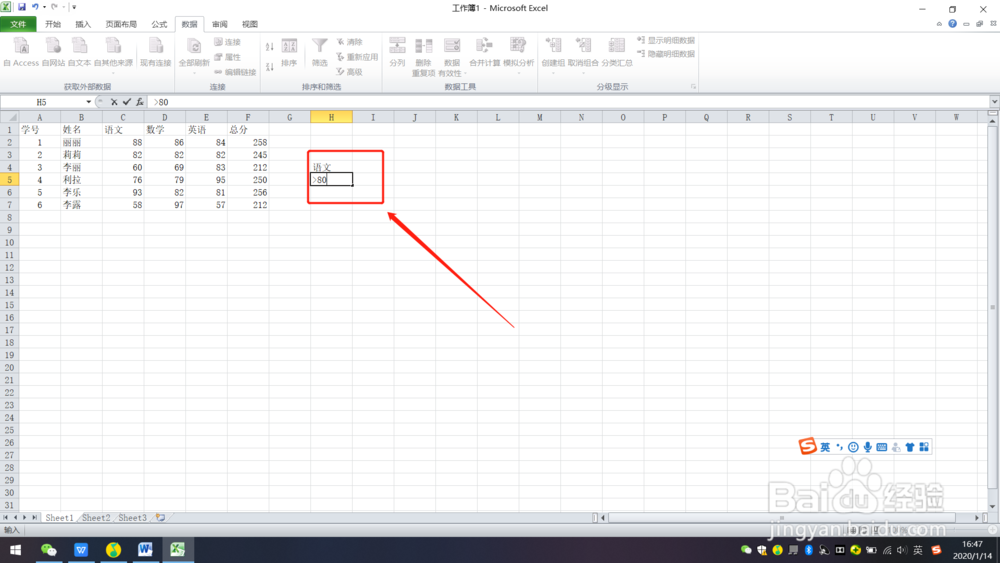Switch to 页面布局 page layout tab

(x=121, y=24)
